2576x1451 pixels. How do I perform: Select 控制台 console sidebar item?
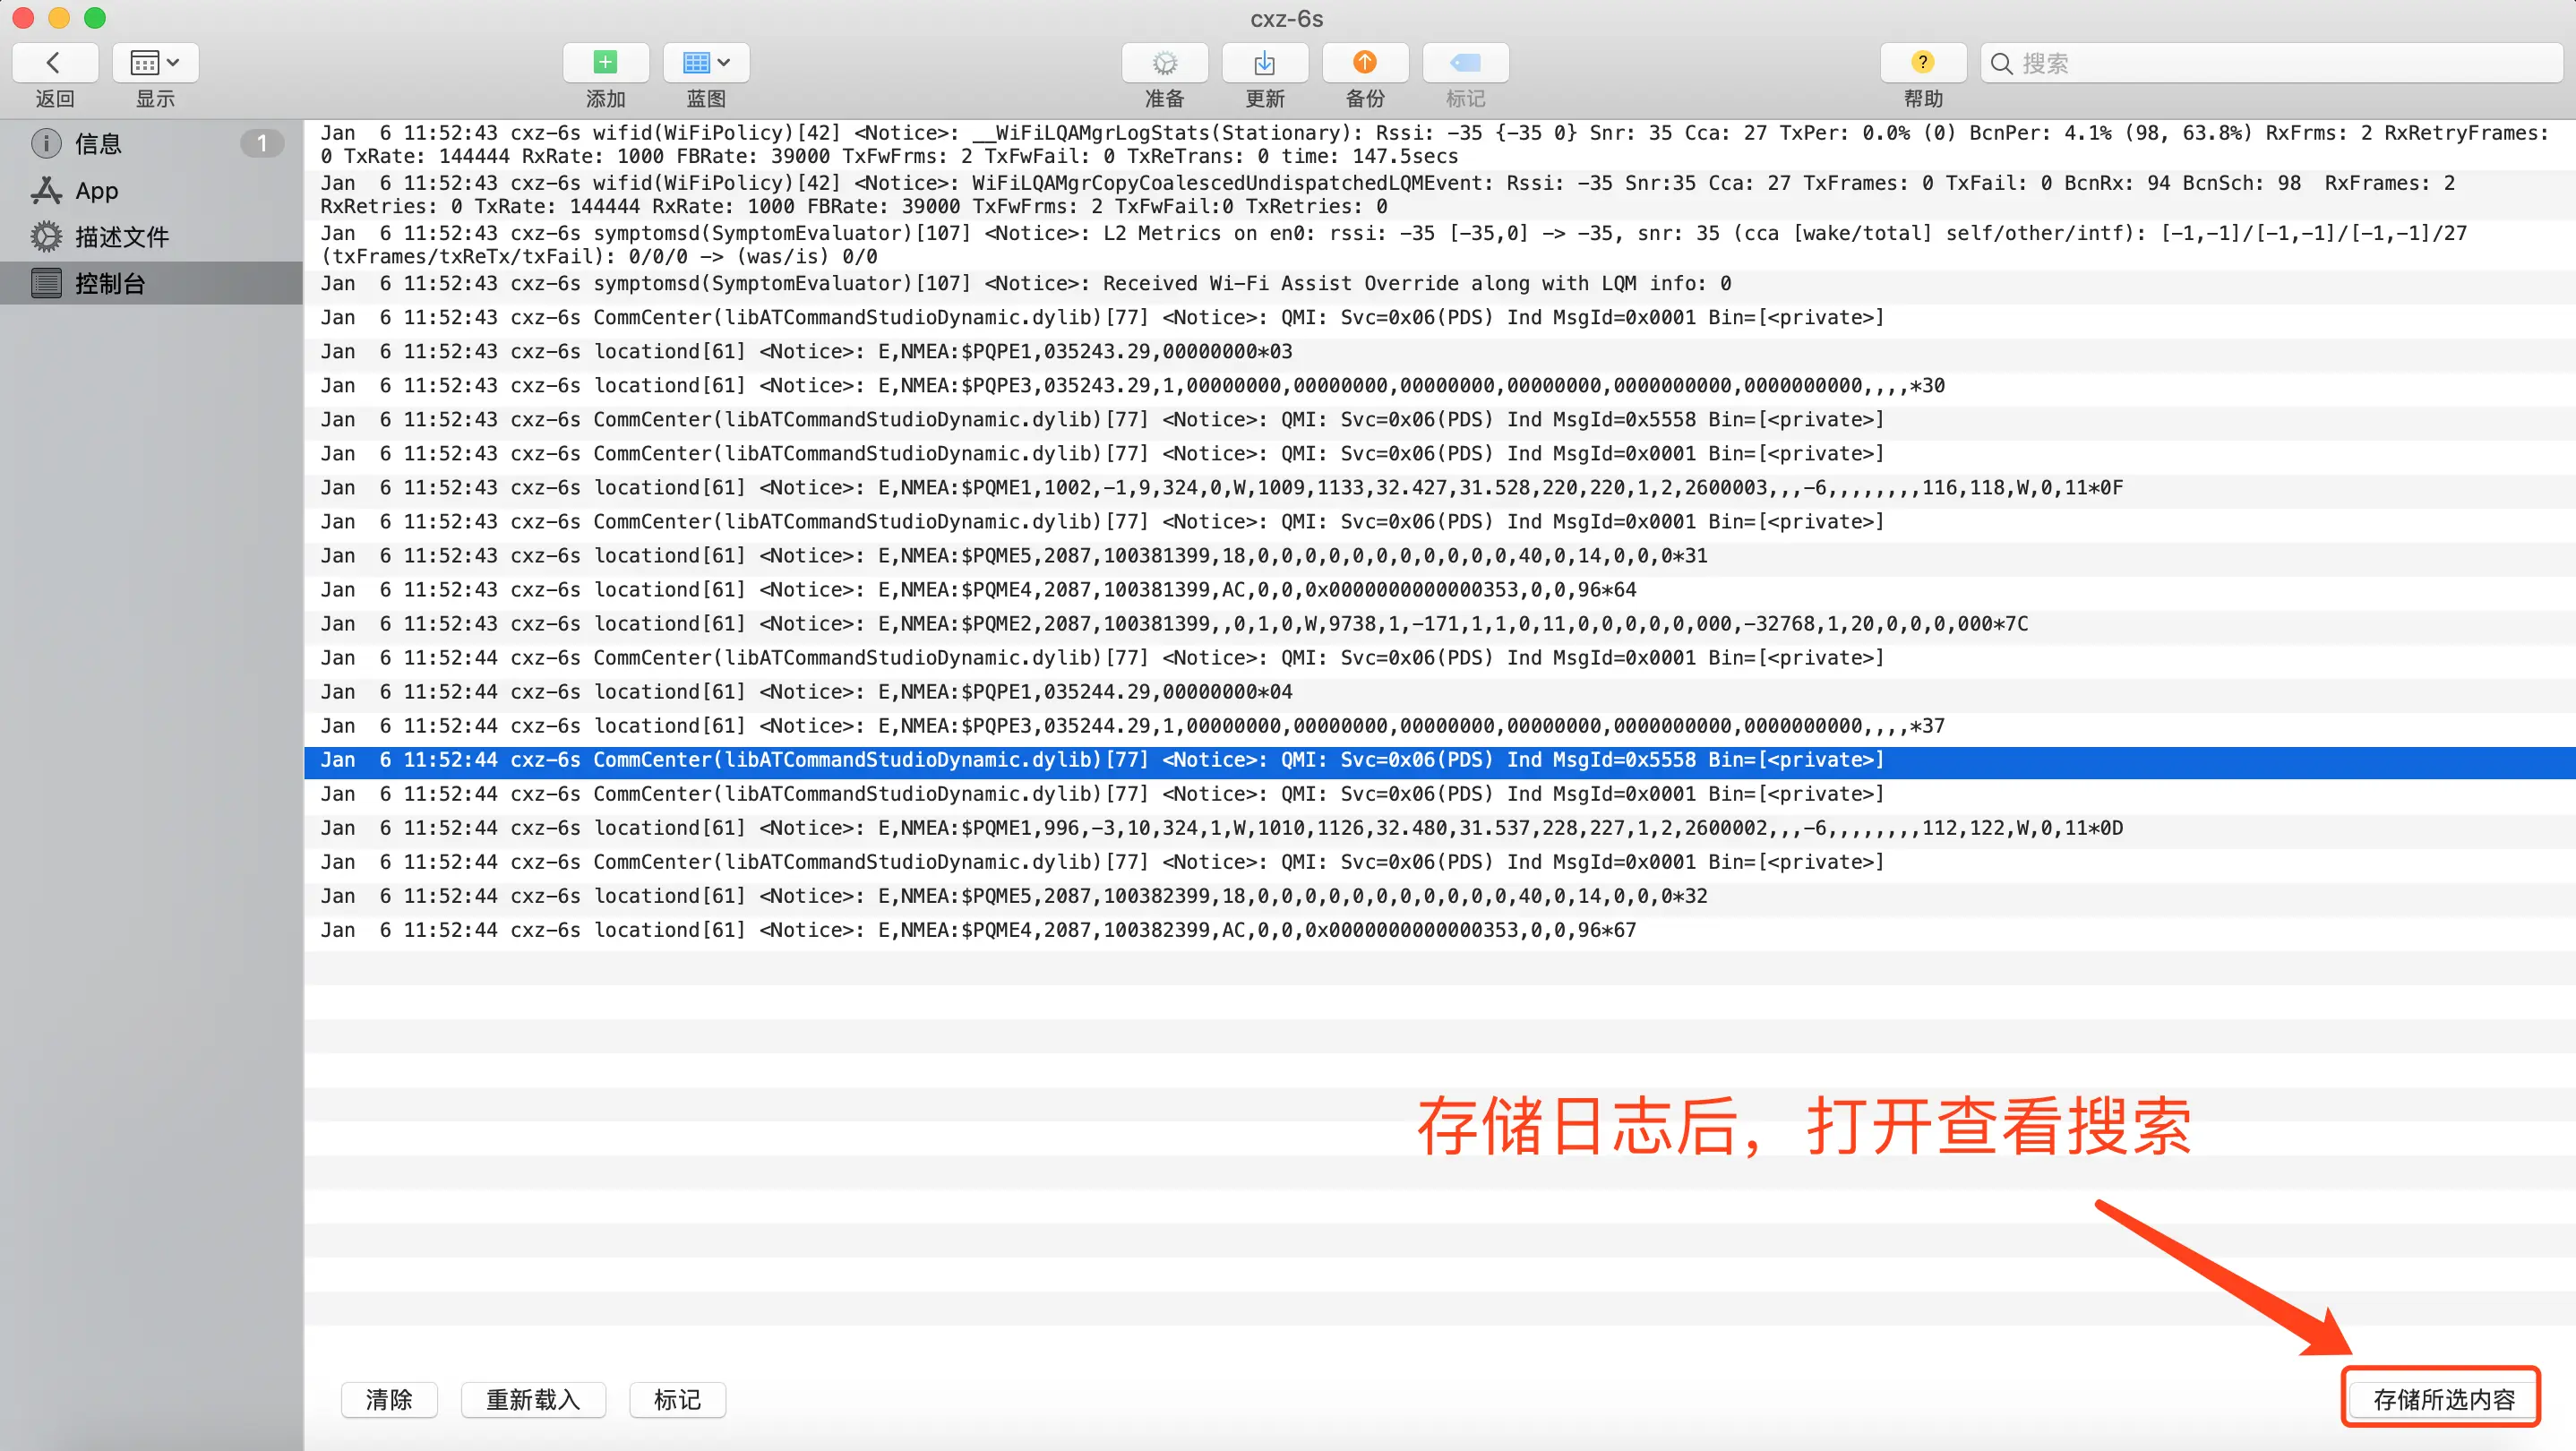[110, 284]
